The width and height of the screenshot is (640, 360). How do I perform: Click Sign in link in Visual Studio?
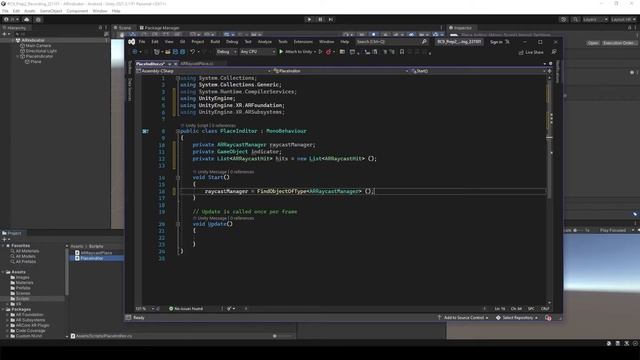click(496, 42)
